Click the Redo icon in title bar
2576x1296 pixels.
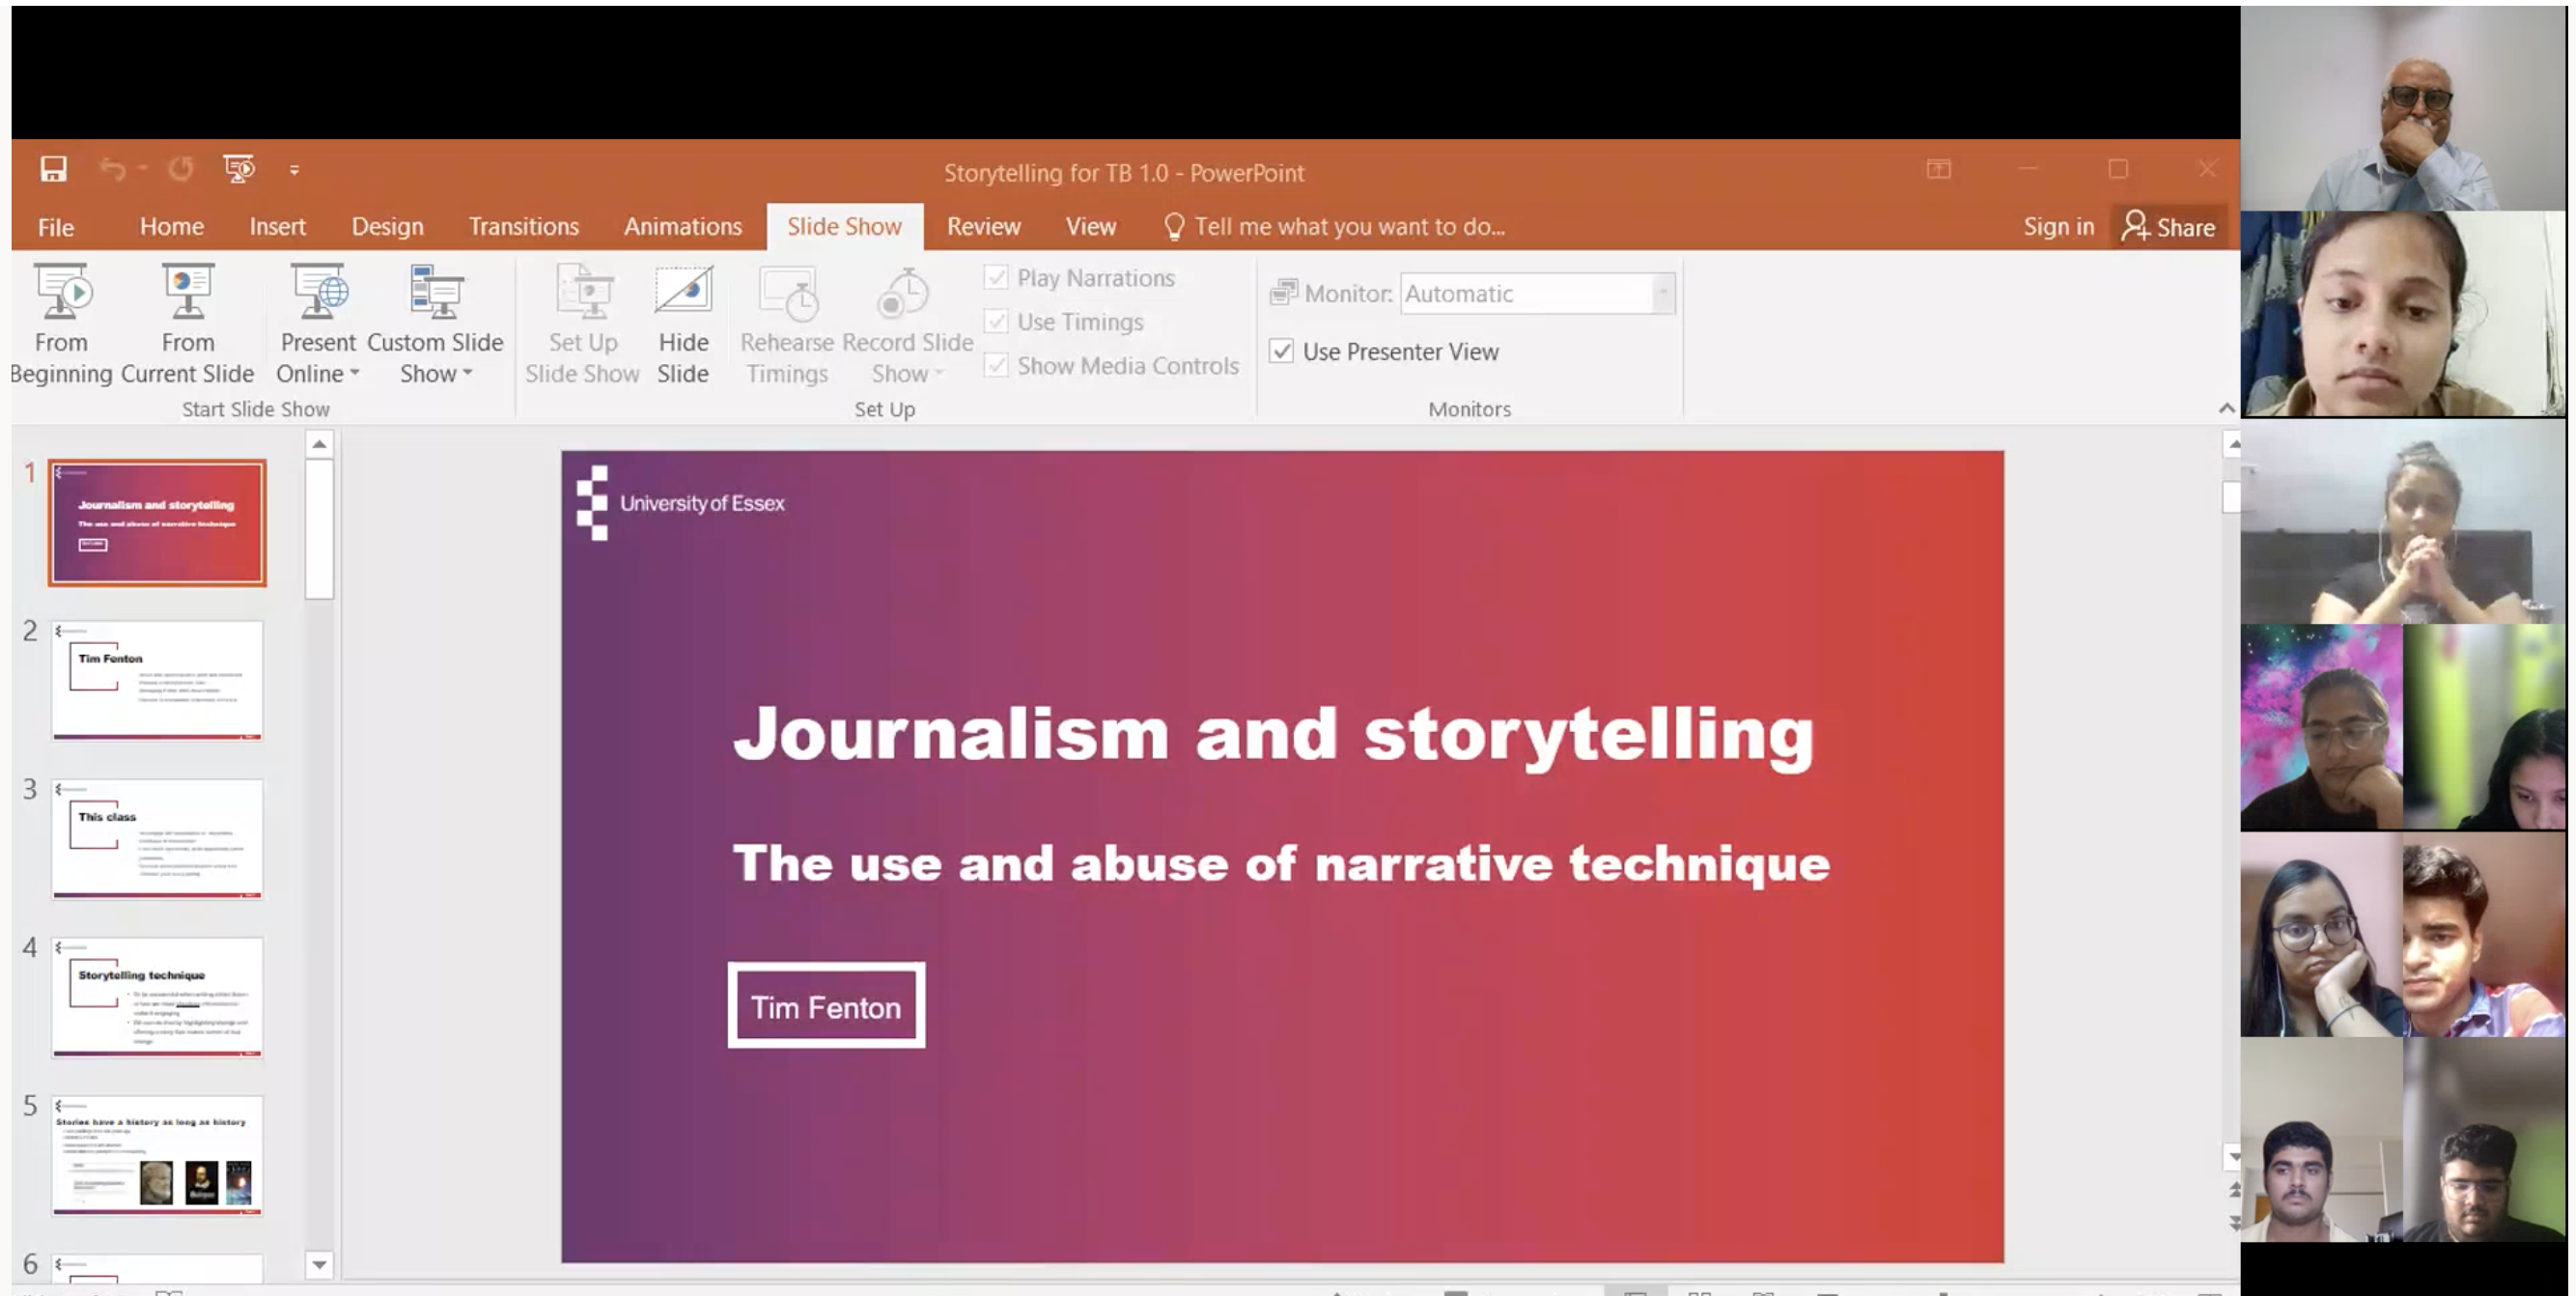(180, 169)
